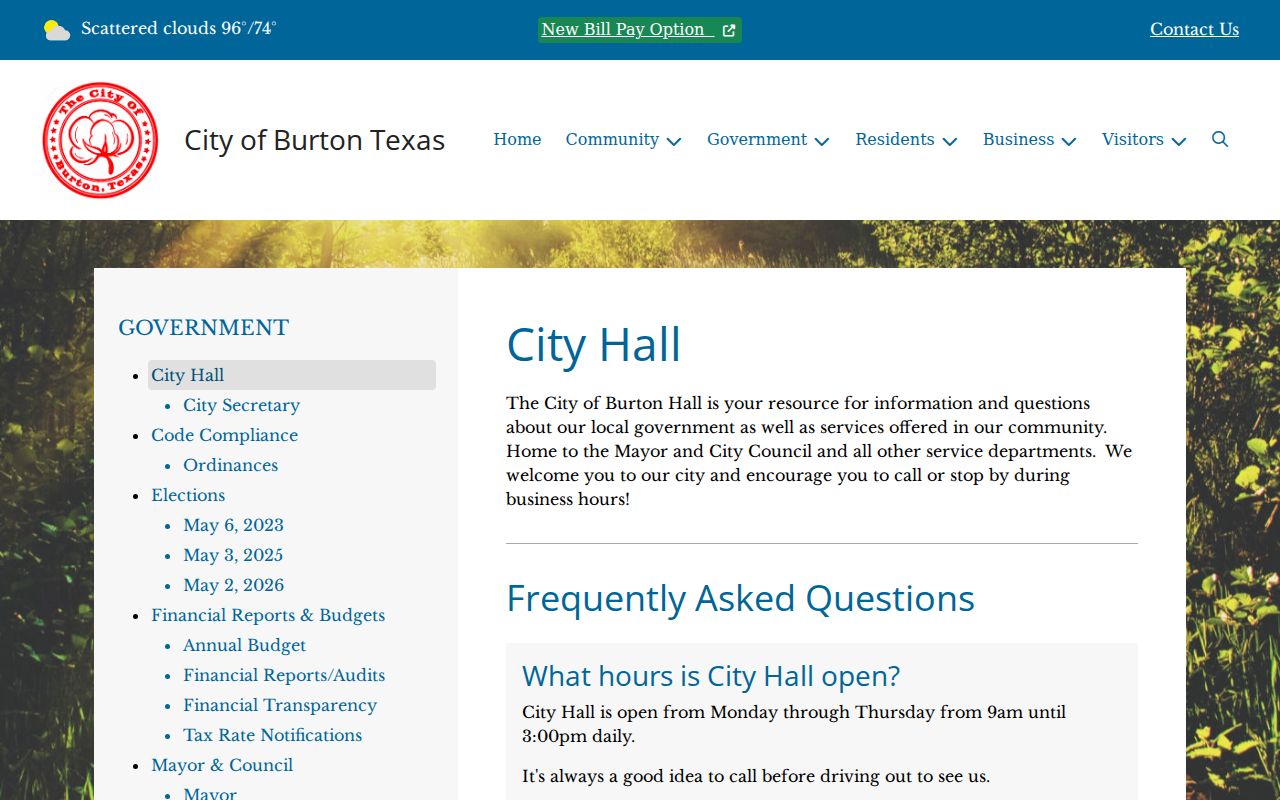Click external link icon on New Bill Pay
The height and width of the screenshot is (800, 1280).
click(729, 30)
